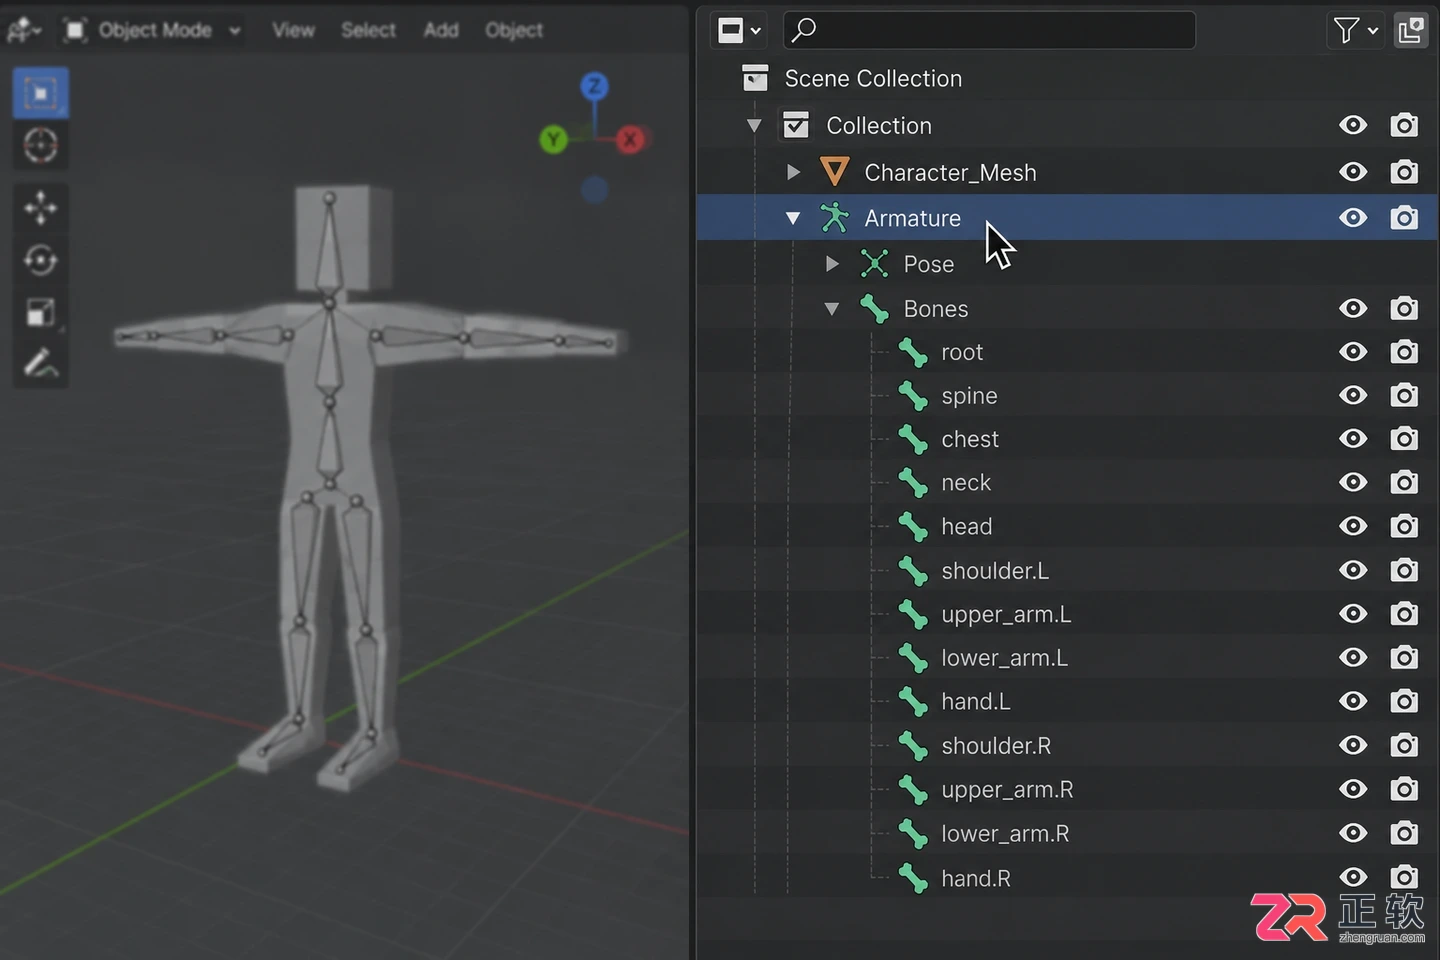Select the upper_arm.L bone row
This screenshot has height=960, width=1440.
coord(1067,614)
